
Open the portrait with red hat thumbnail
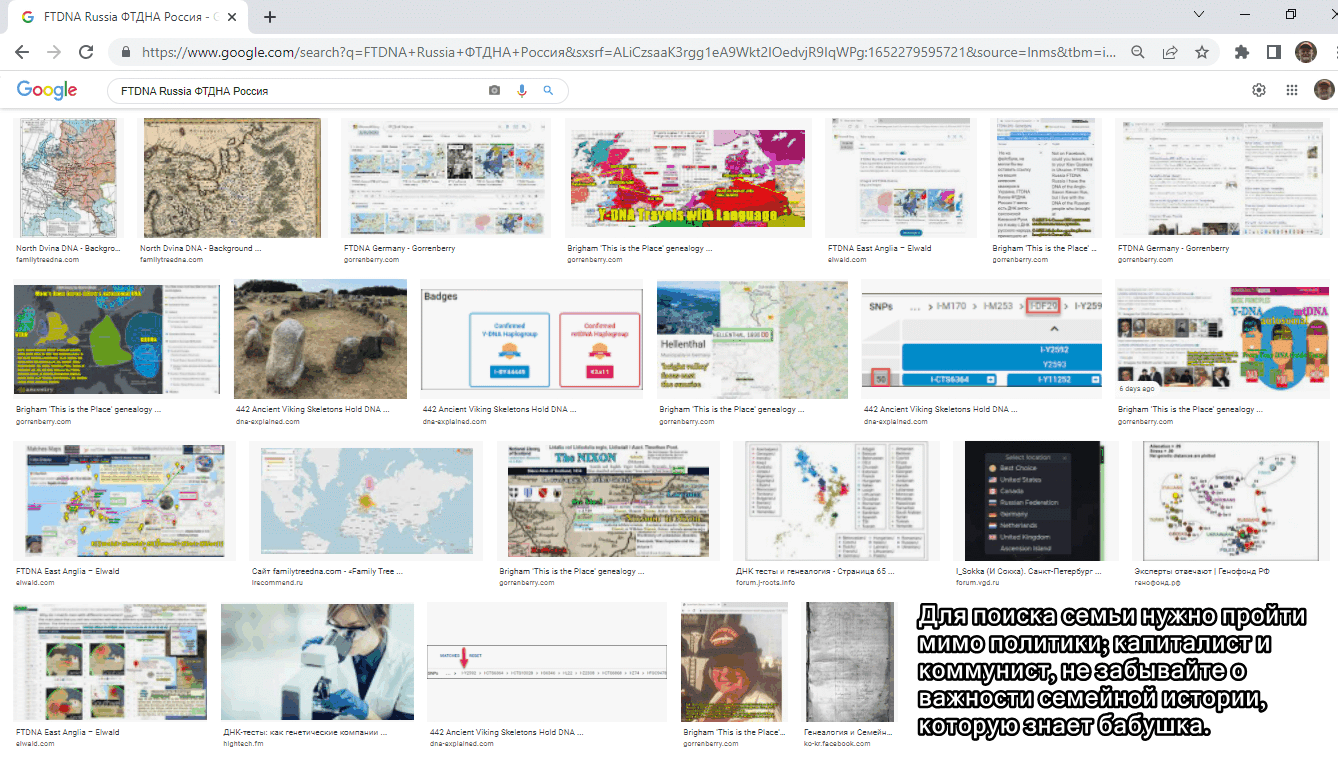pos(734,662)
